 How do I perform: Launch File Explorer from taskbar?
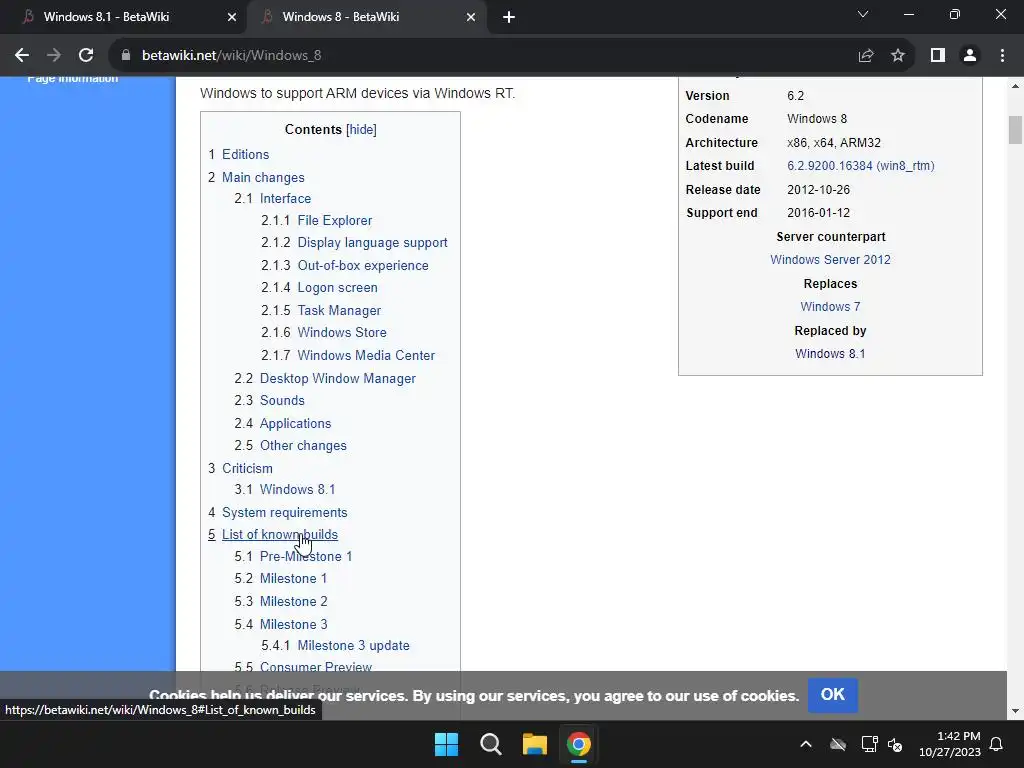pos(535,744)
